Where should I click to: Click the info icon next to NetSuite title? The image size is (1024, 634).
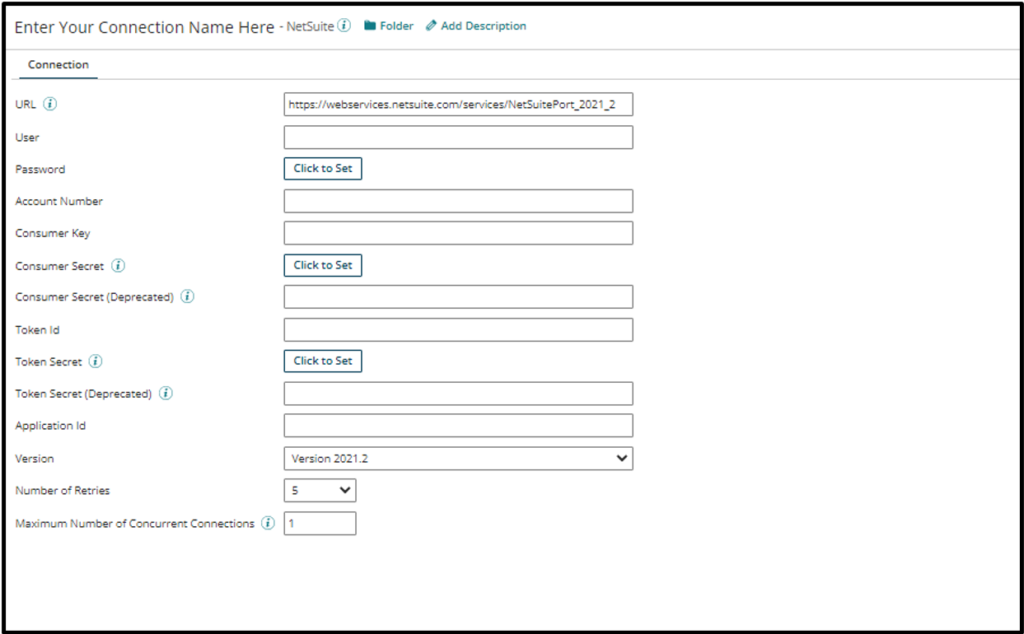pos(345,26)
